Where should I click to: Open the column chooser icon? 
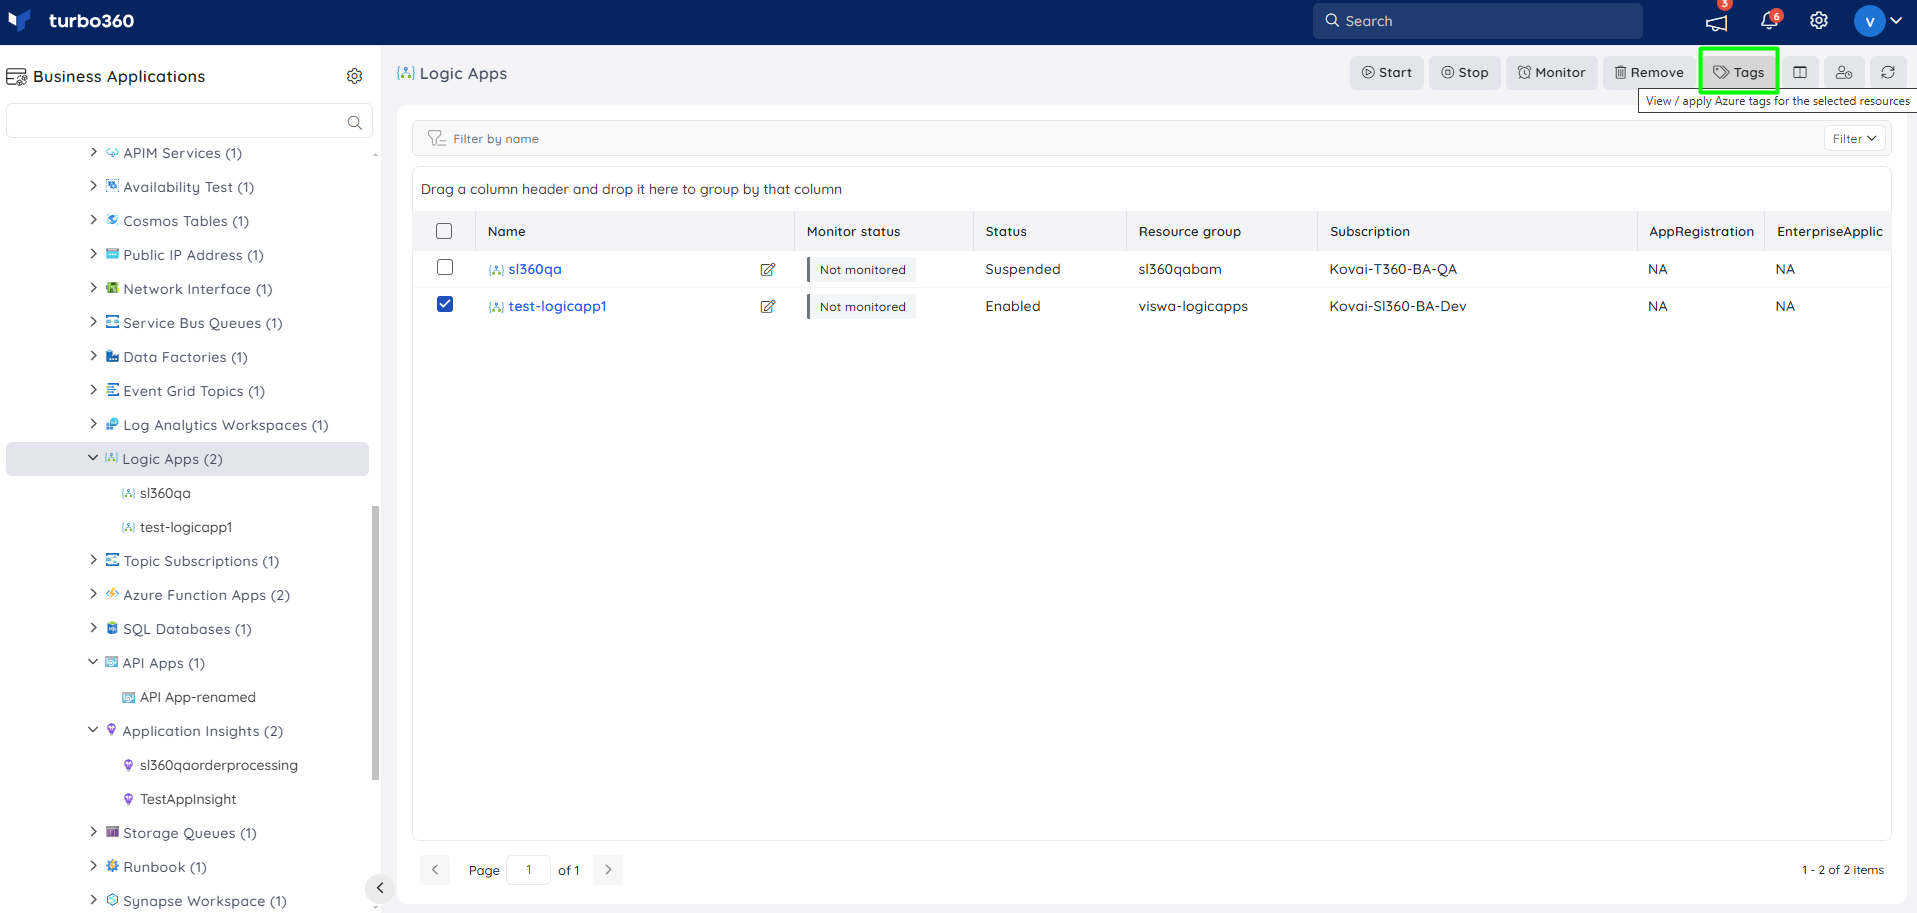tap(1800, 72)
